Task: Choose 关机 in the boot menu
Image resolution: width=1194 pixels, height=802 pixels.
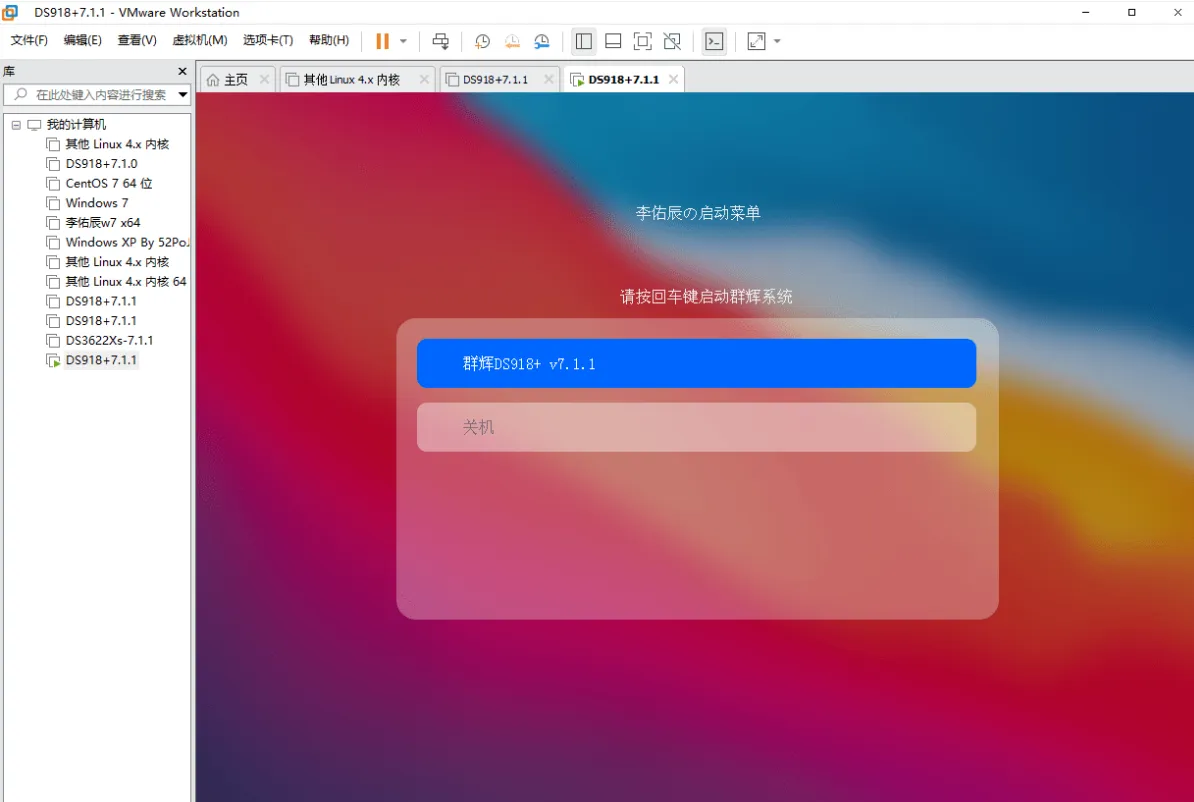Action: 696,427
